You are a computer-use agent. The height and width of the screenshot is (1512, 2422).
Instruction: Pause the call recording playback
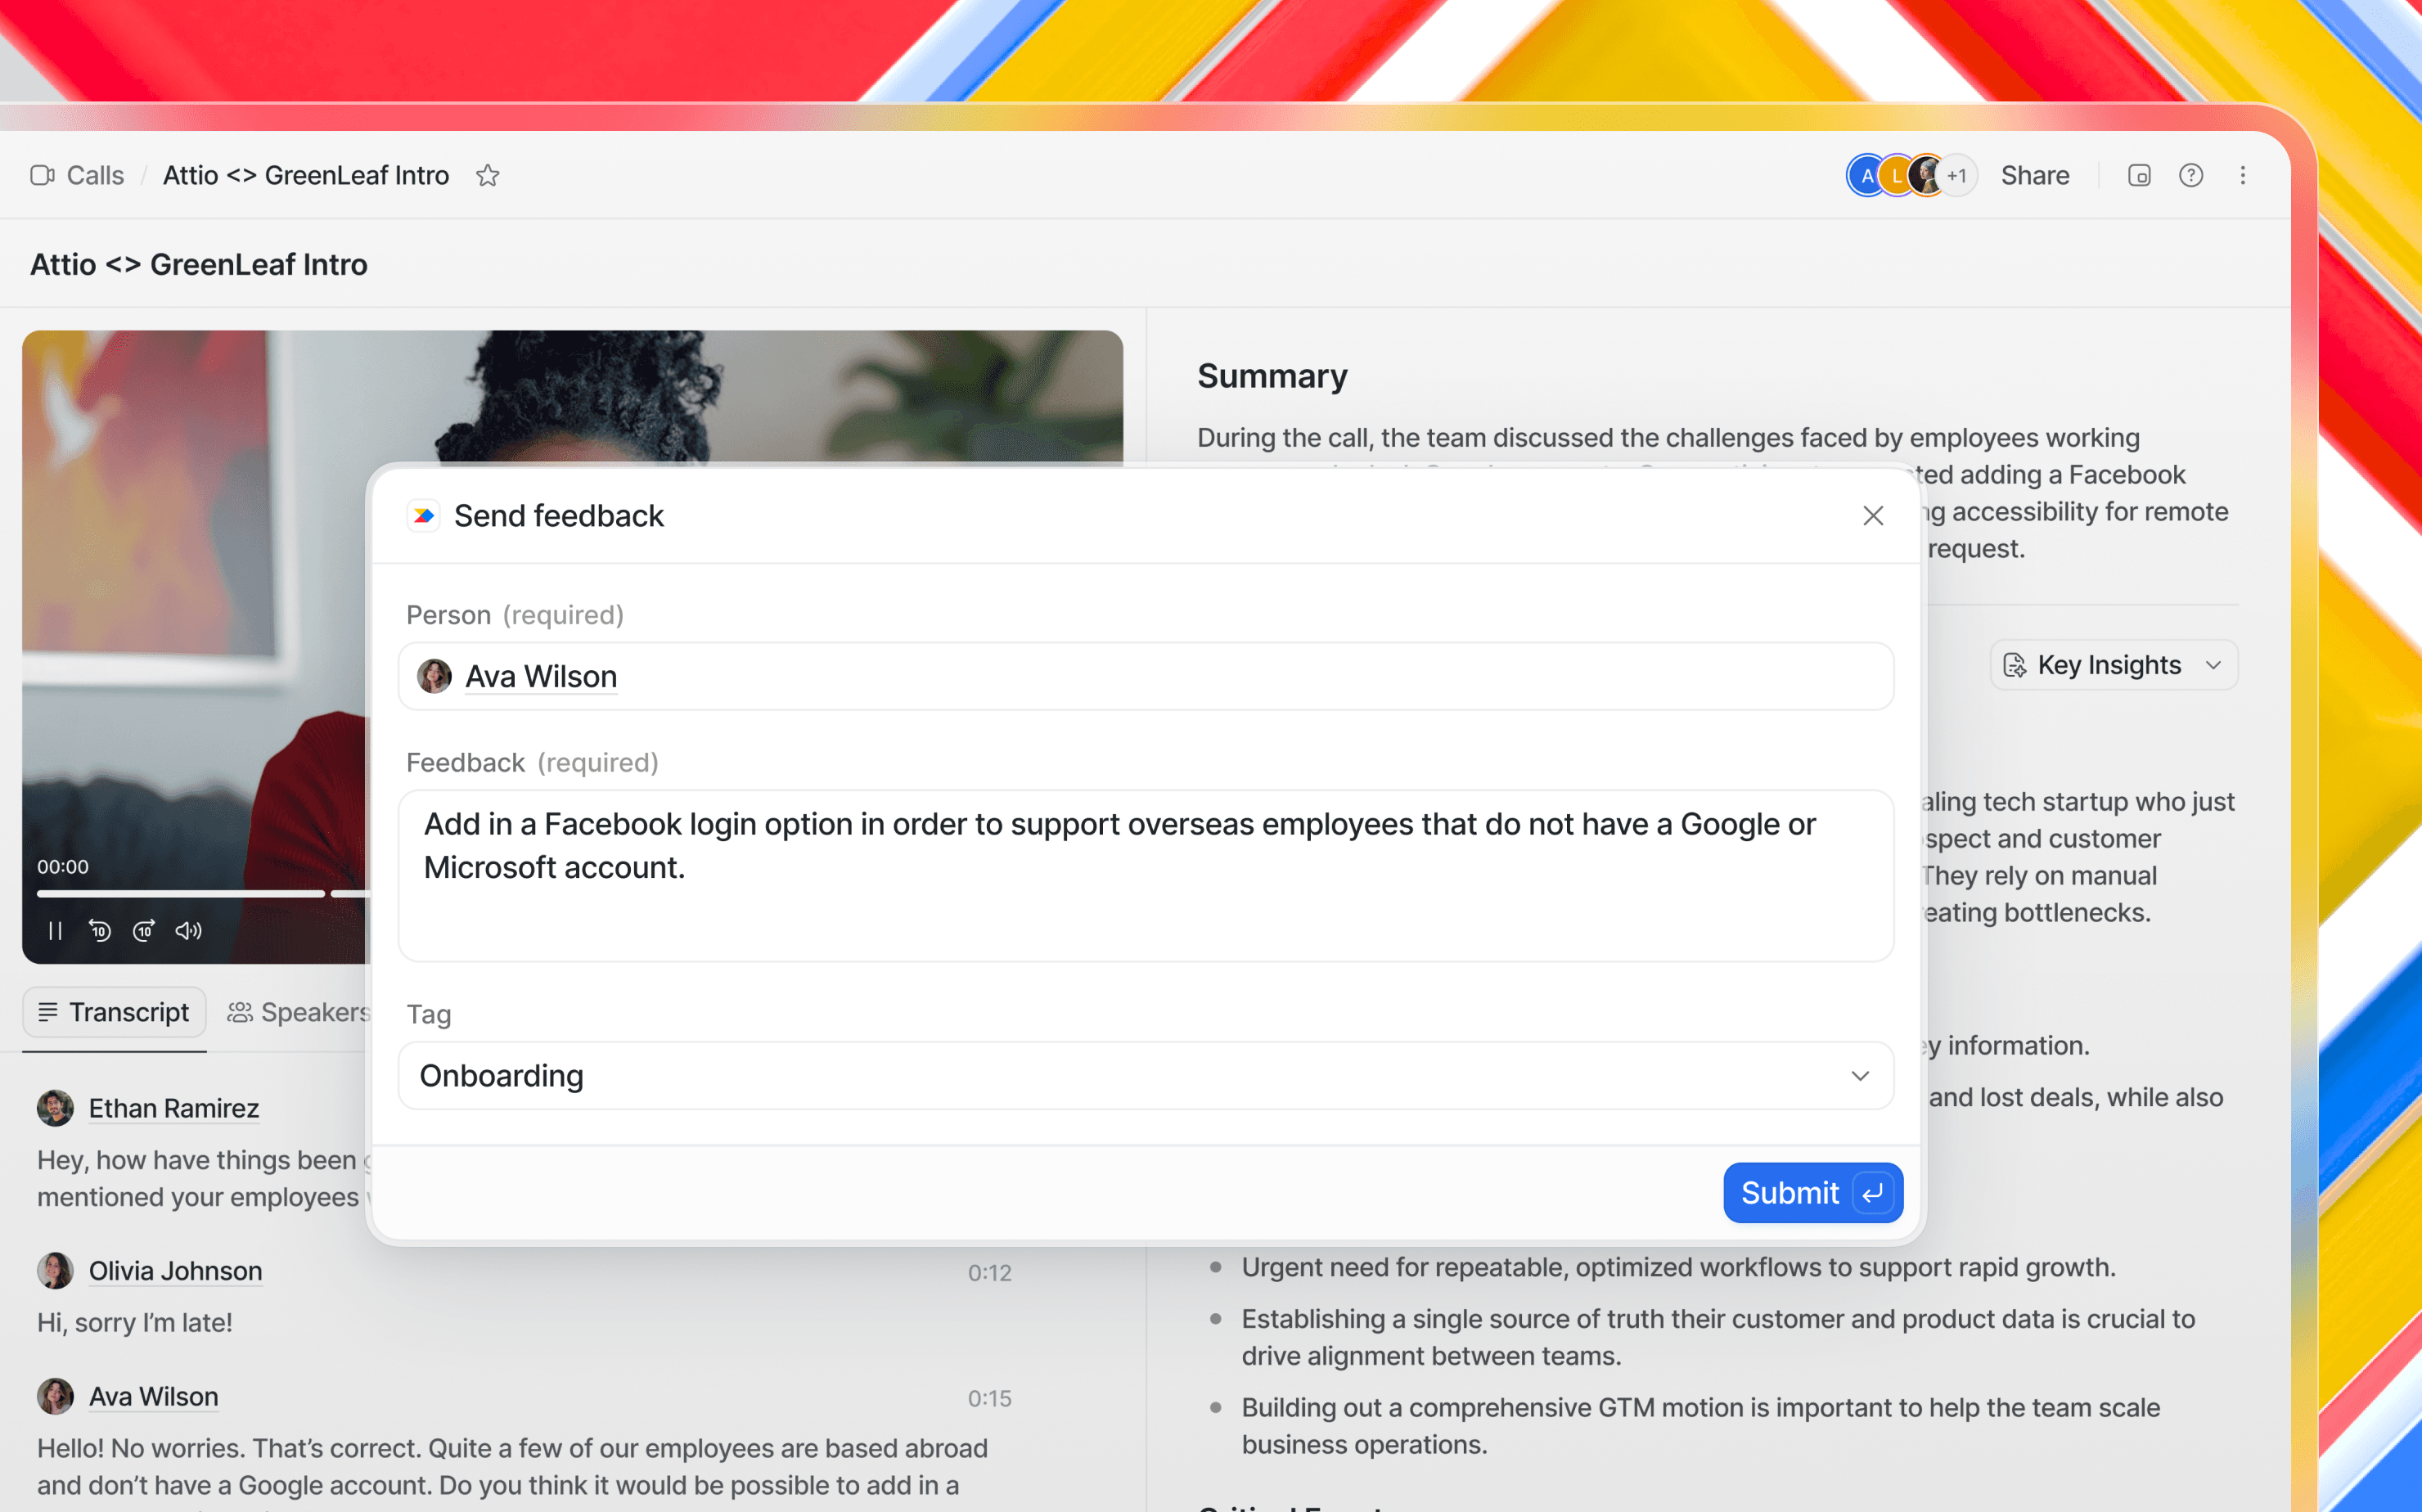[55, 931]
